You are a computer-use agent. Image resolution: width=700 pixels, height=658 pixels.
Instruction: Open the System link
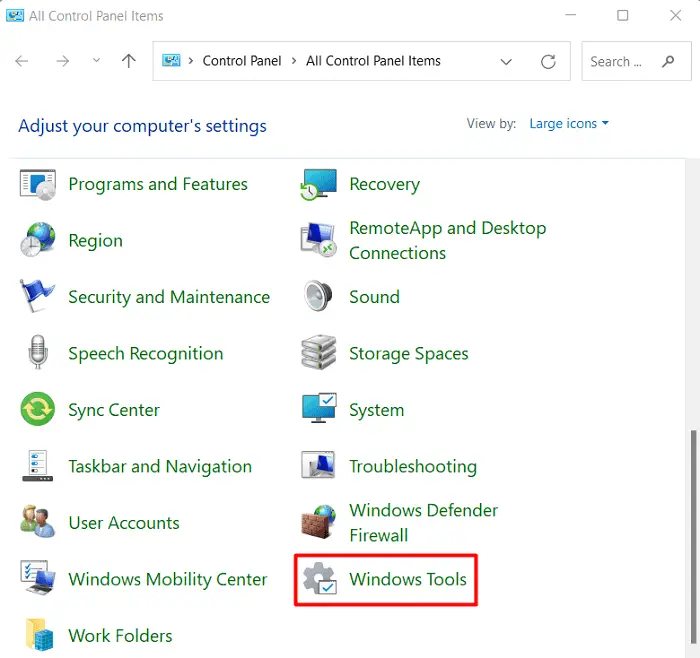click(377, 410)
